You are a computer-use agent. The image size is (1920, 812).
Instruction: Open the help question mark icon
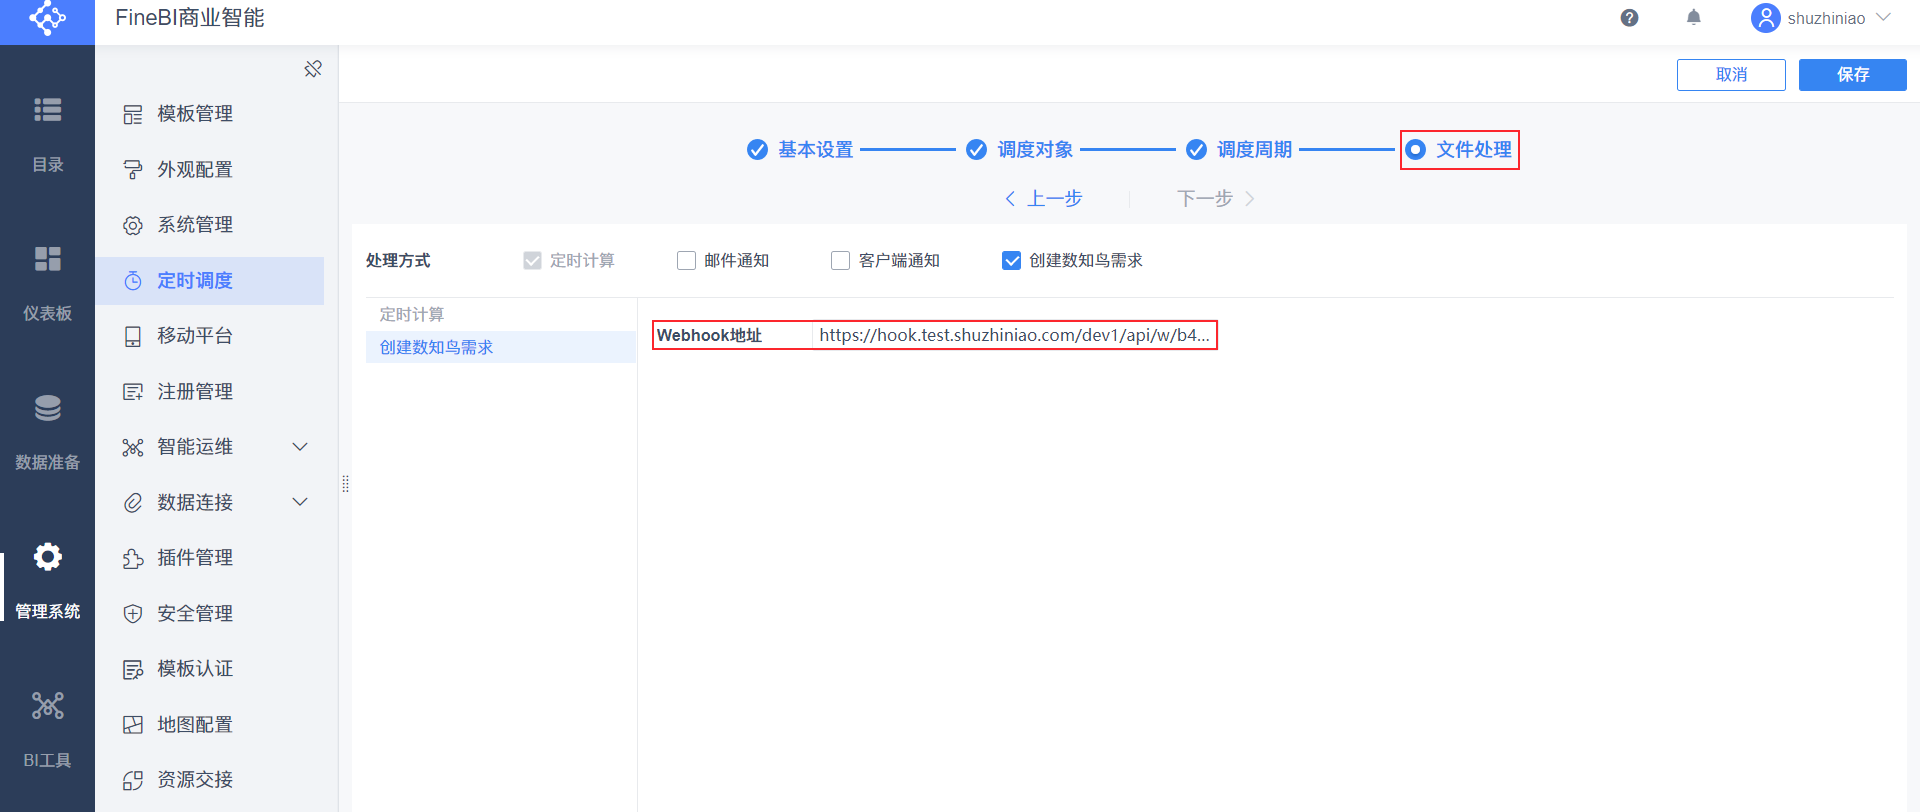click(x=1629, y=18)
